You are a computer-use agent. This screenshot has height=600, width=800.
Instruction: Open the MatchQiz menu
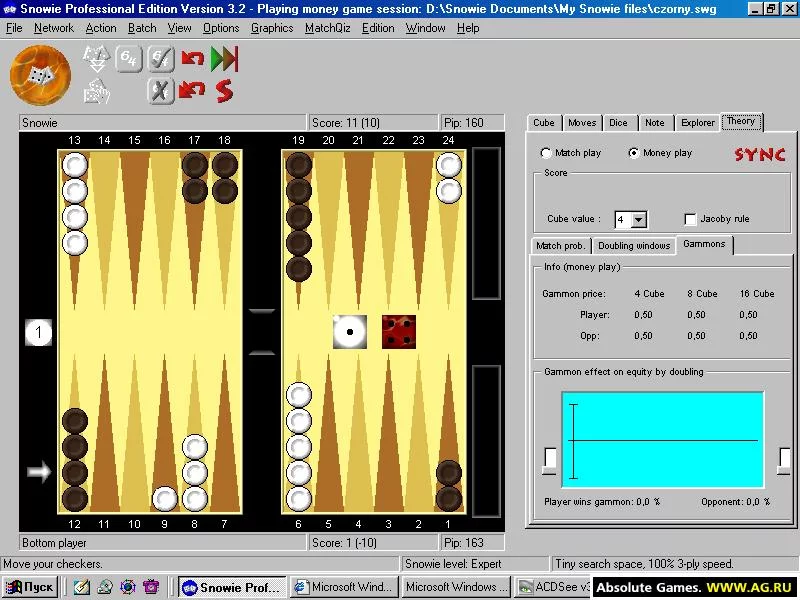tap(328, 28)
